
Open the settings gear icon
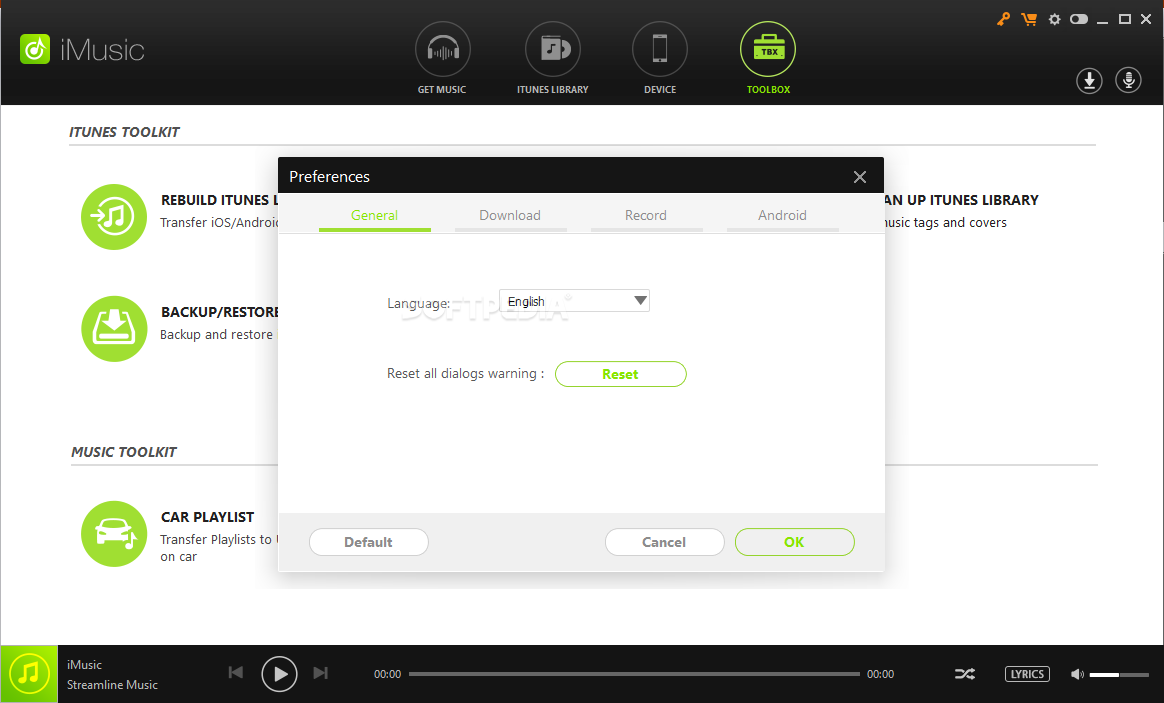click(x=1054, y=19)
